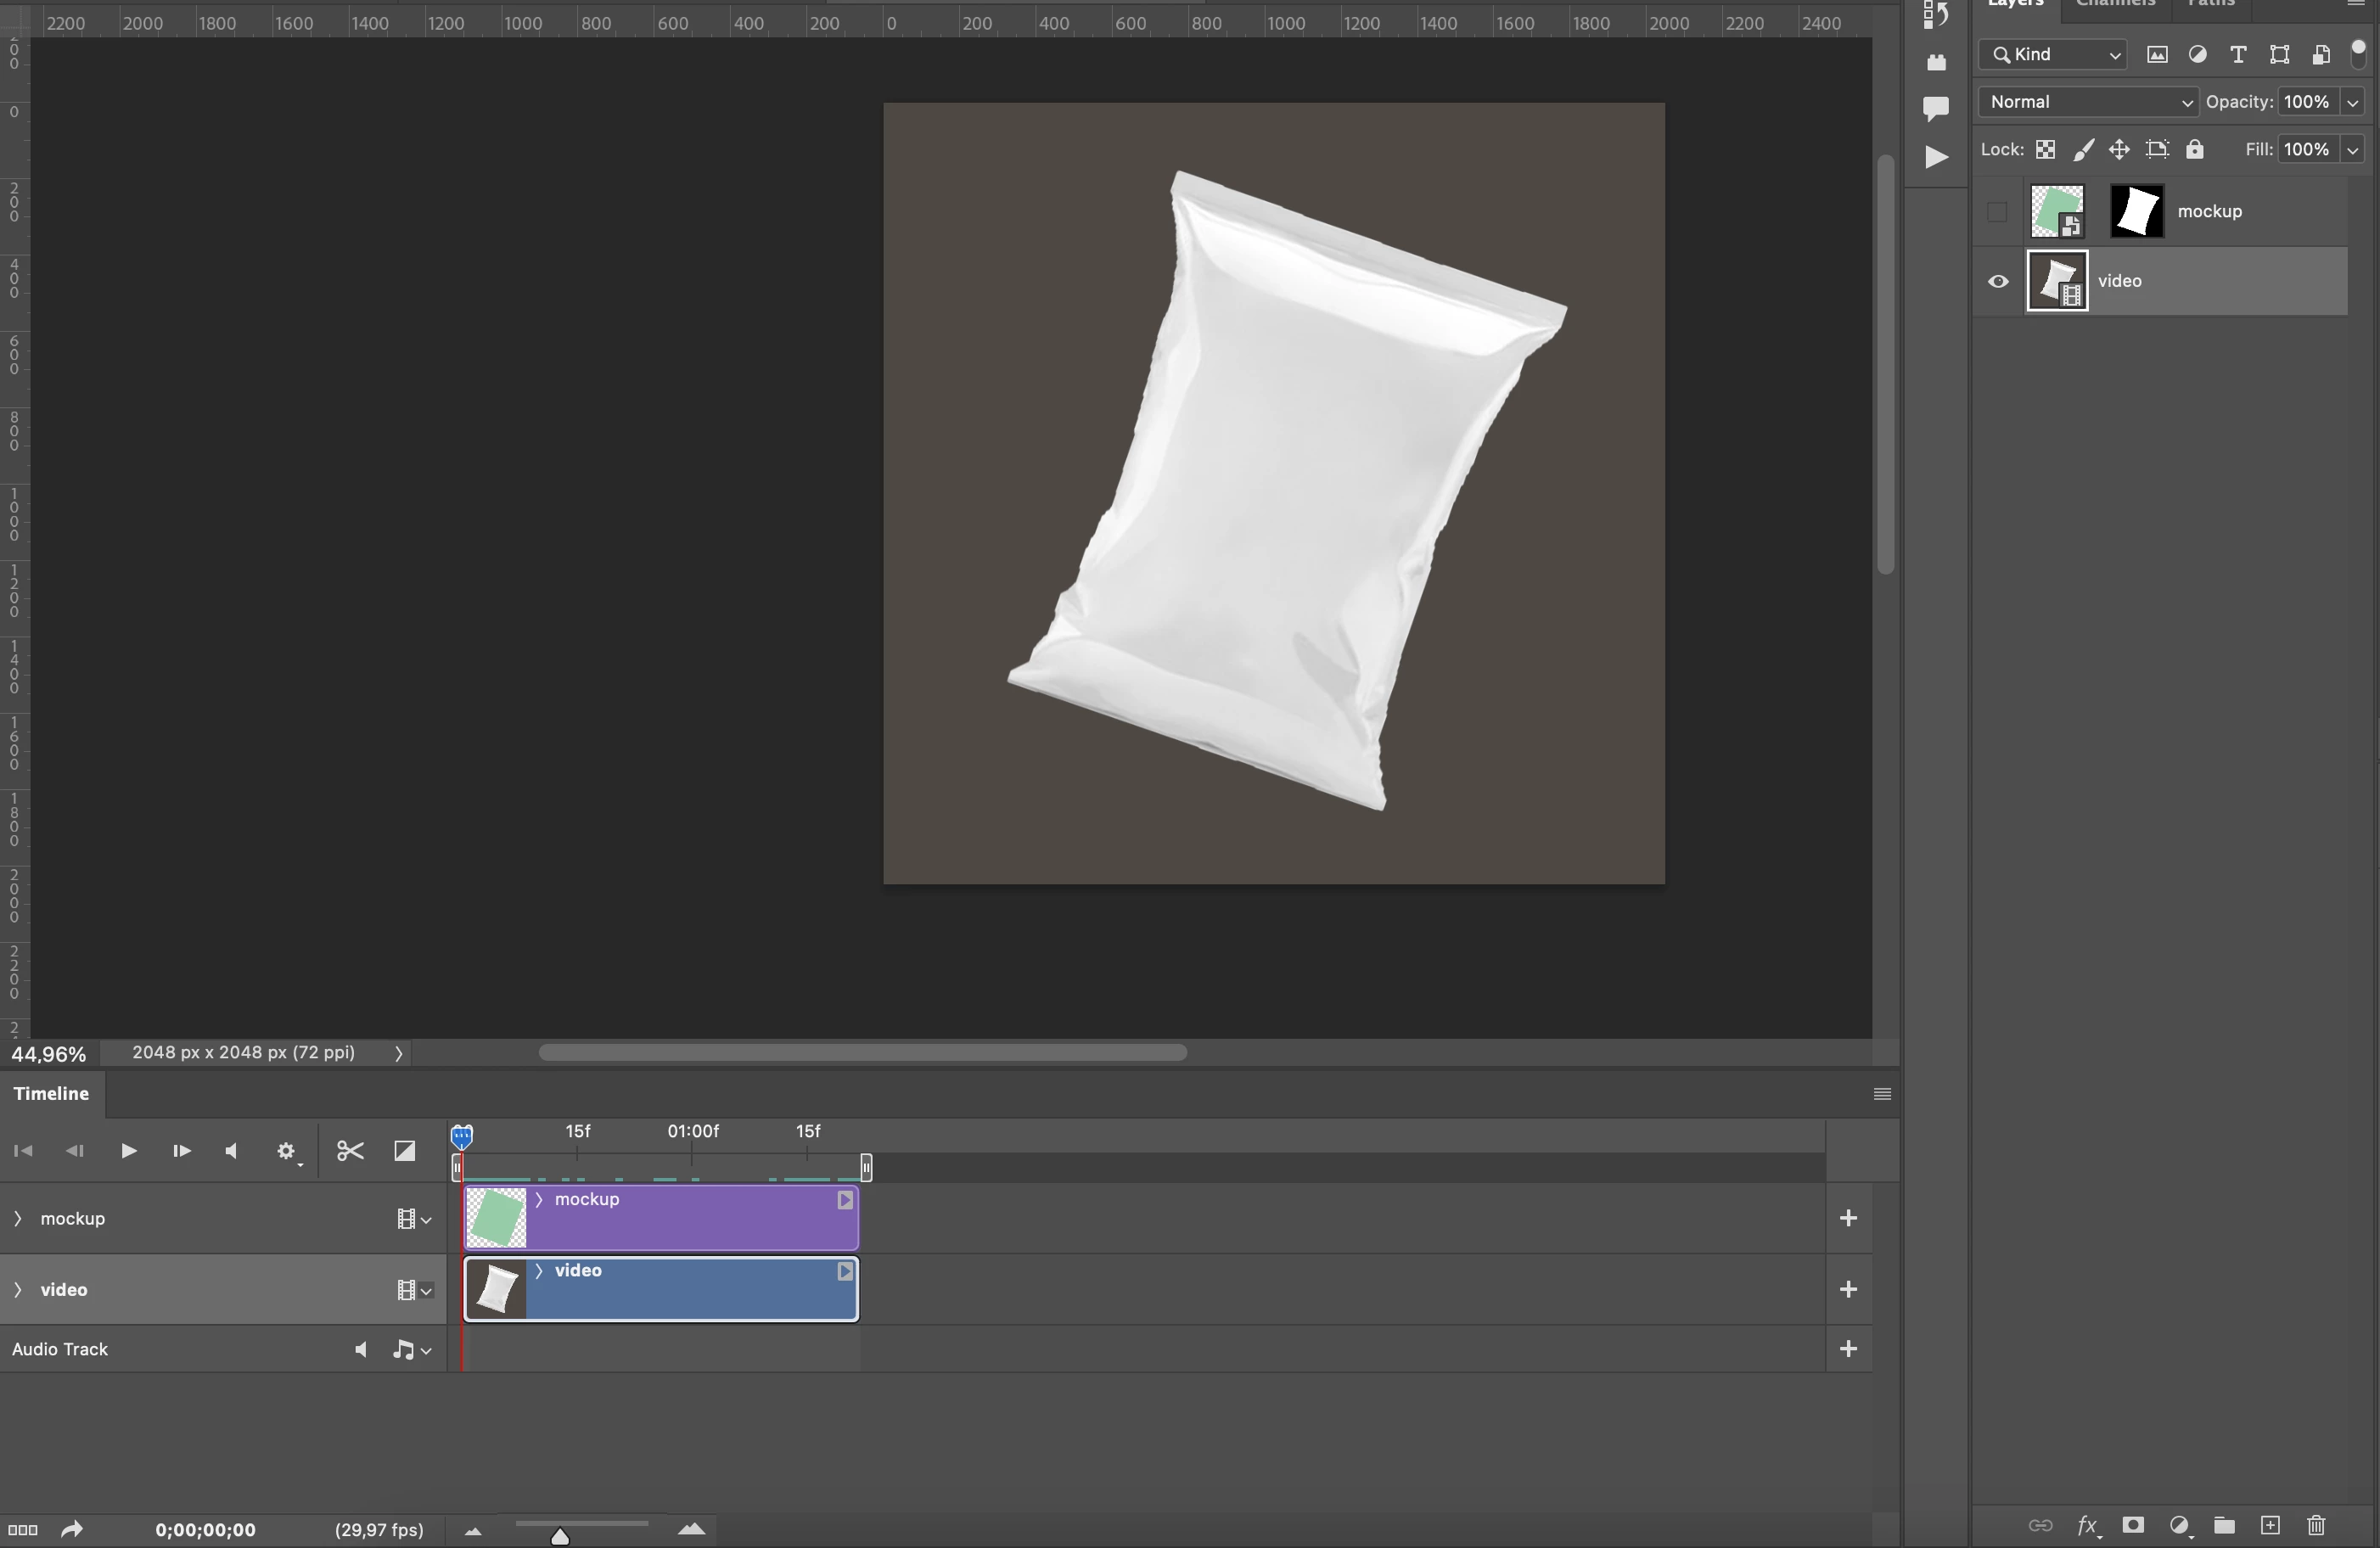Mute the audio track speaker
This screenshot has height=1548, width=2380.
click(360, 1350)
